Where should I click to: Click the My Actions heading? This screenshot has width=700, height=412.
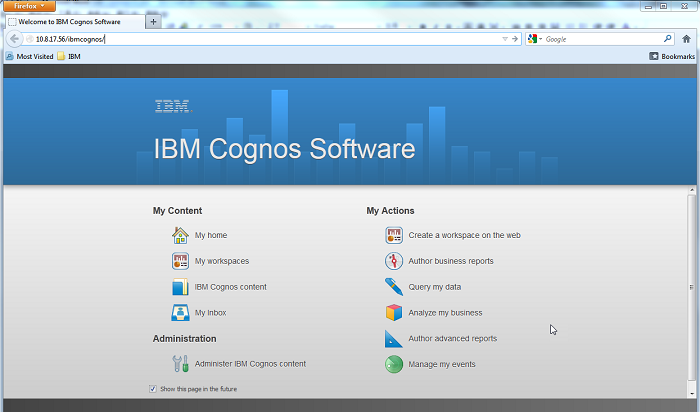click(x=390, y=211)
